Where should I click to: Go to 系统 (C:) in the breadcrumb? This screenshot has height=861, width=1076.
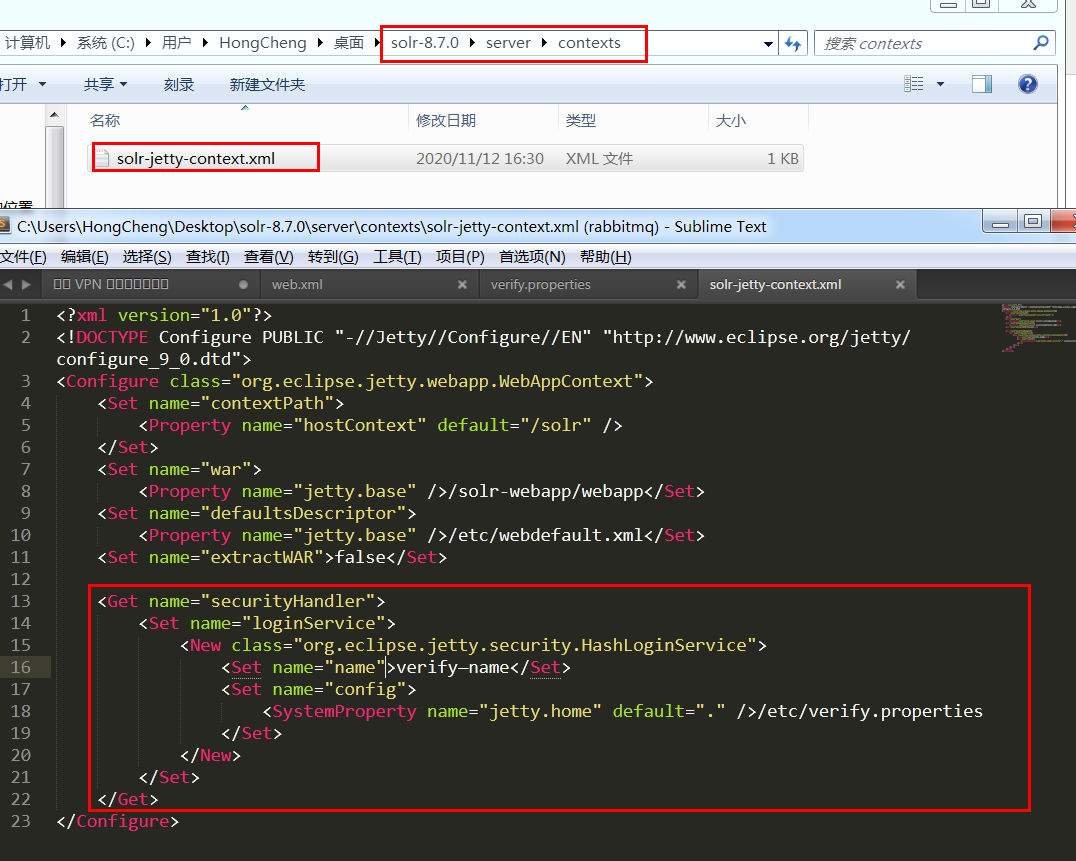pyautogui.click(x=106, y=43)
